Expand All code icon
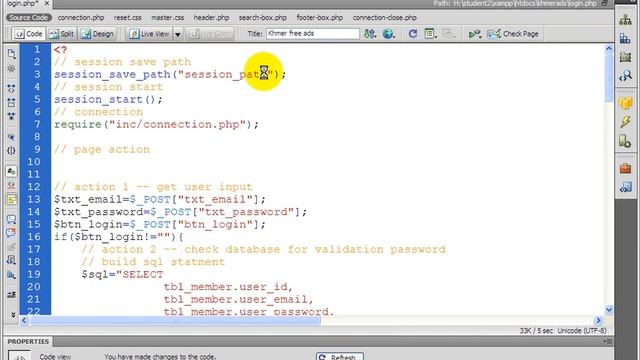The width and height of the screenshot is (640, 360). pyautogui.click(x=11, y=116)
